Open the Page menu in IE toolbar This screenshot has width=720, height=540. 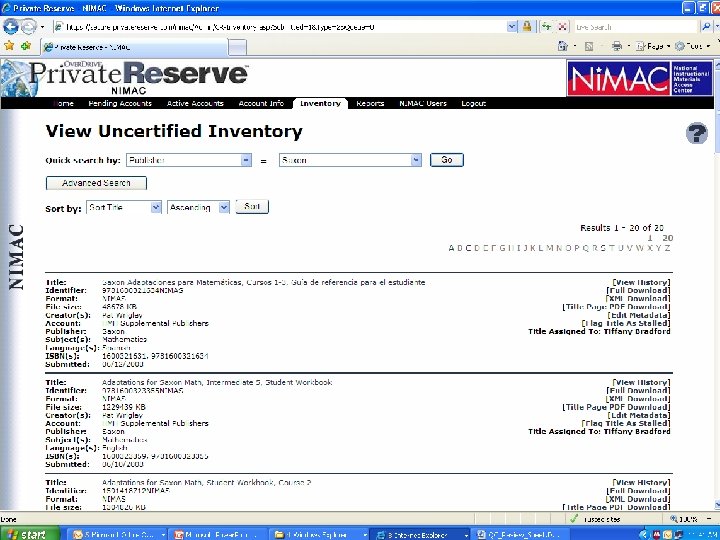(x=653, y=46)
